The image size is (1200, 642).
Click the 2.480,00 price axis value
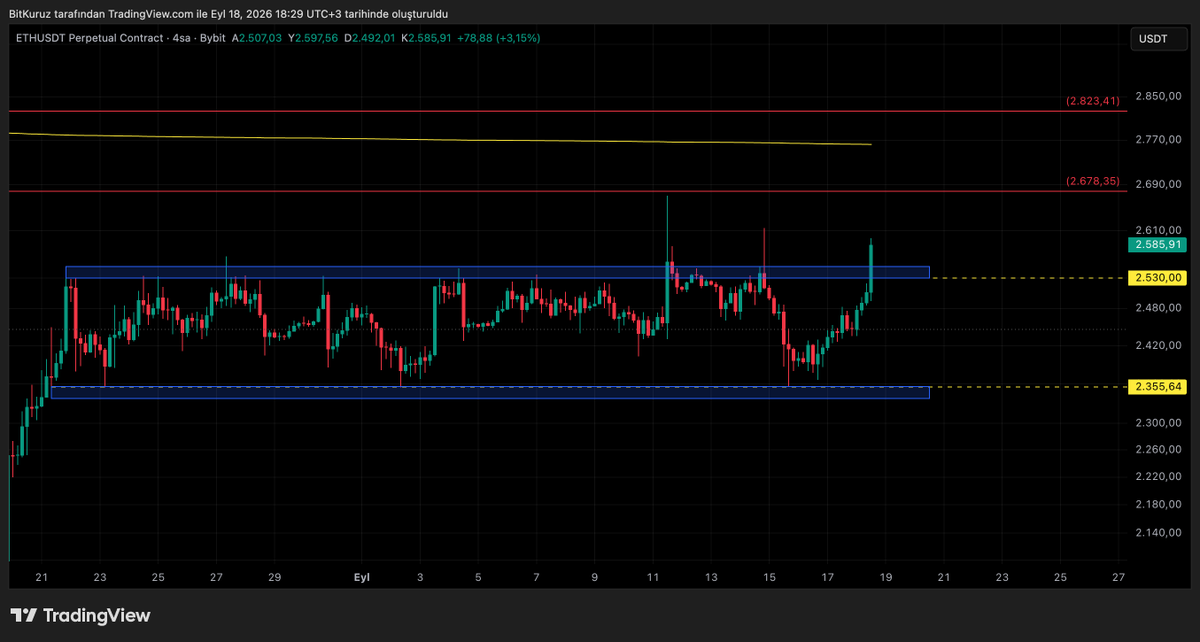tap(1158, 307)
